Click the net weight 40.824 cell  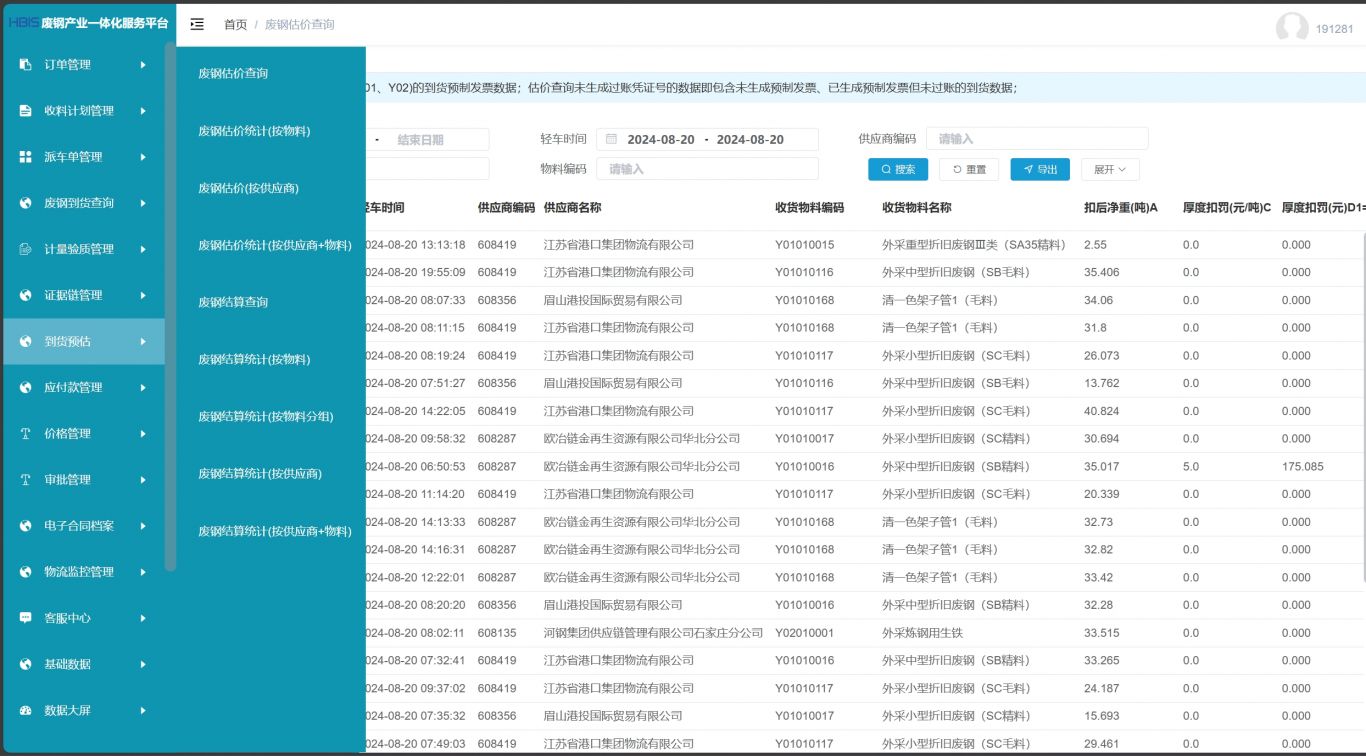(1102, 411)
